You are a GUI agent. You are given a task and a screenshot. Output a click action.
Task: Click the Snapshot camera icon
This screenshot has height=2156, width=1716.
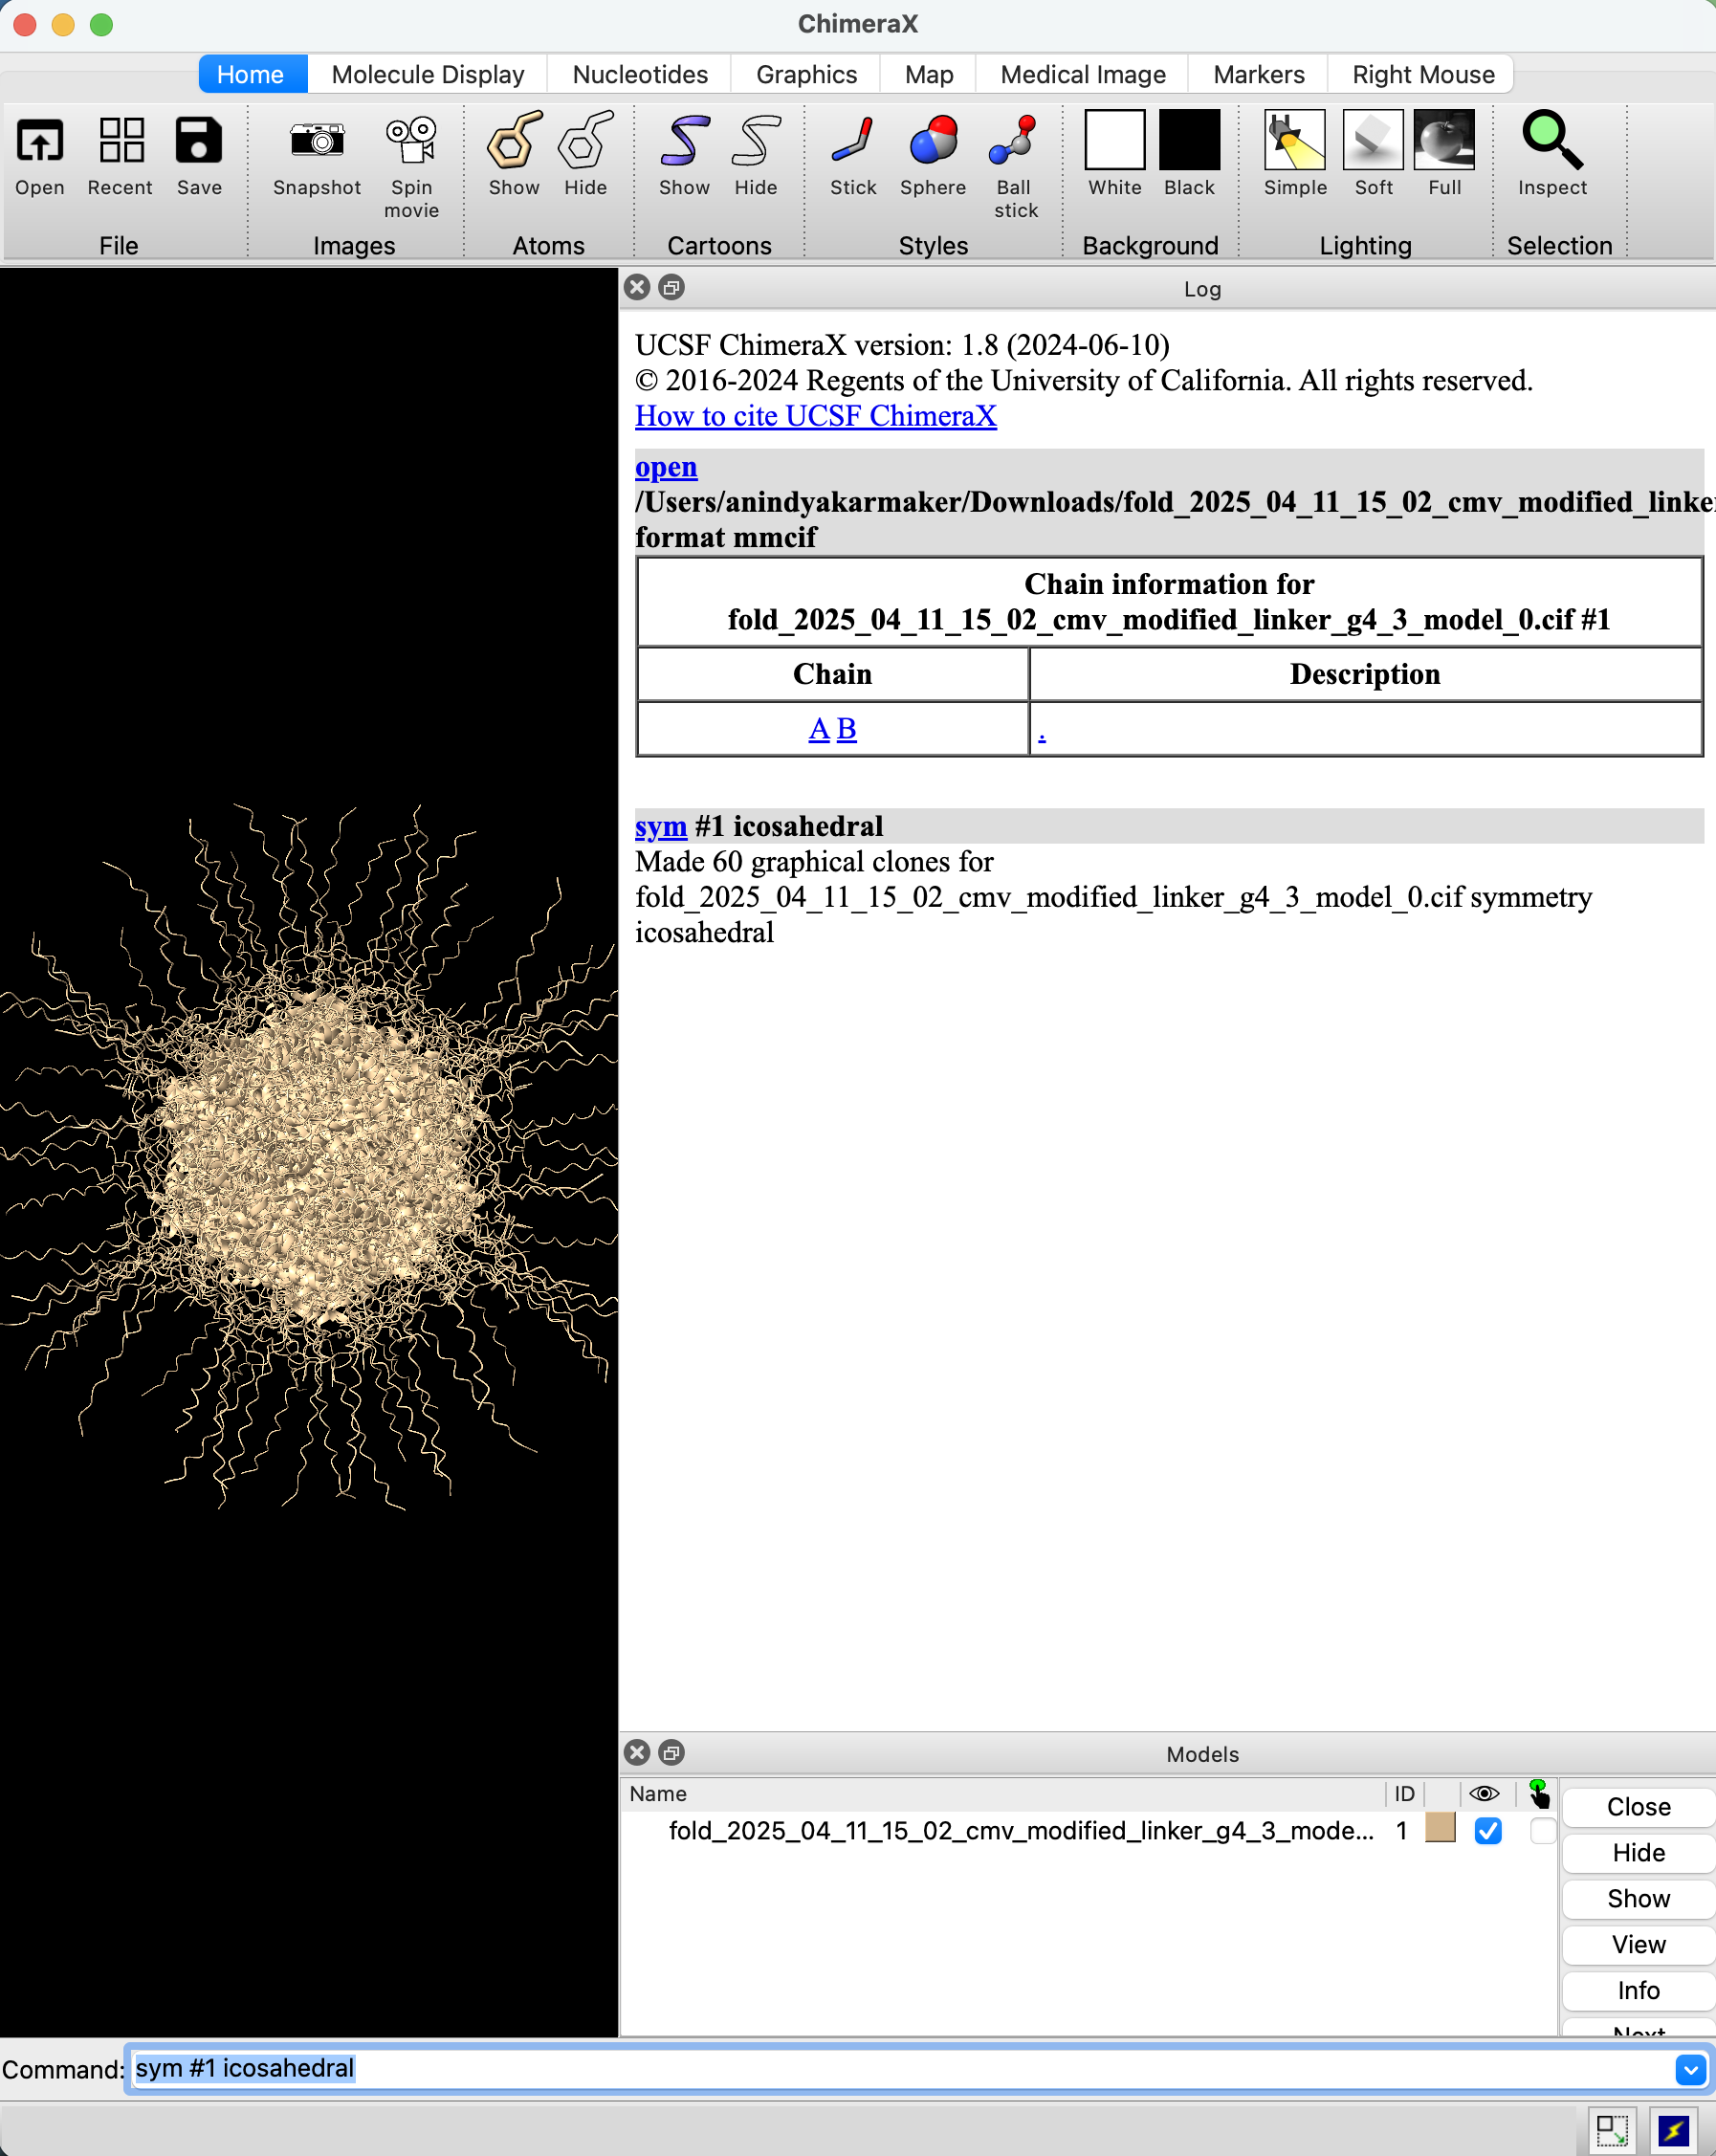click(x=316, y=141)
